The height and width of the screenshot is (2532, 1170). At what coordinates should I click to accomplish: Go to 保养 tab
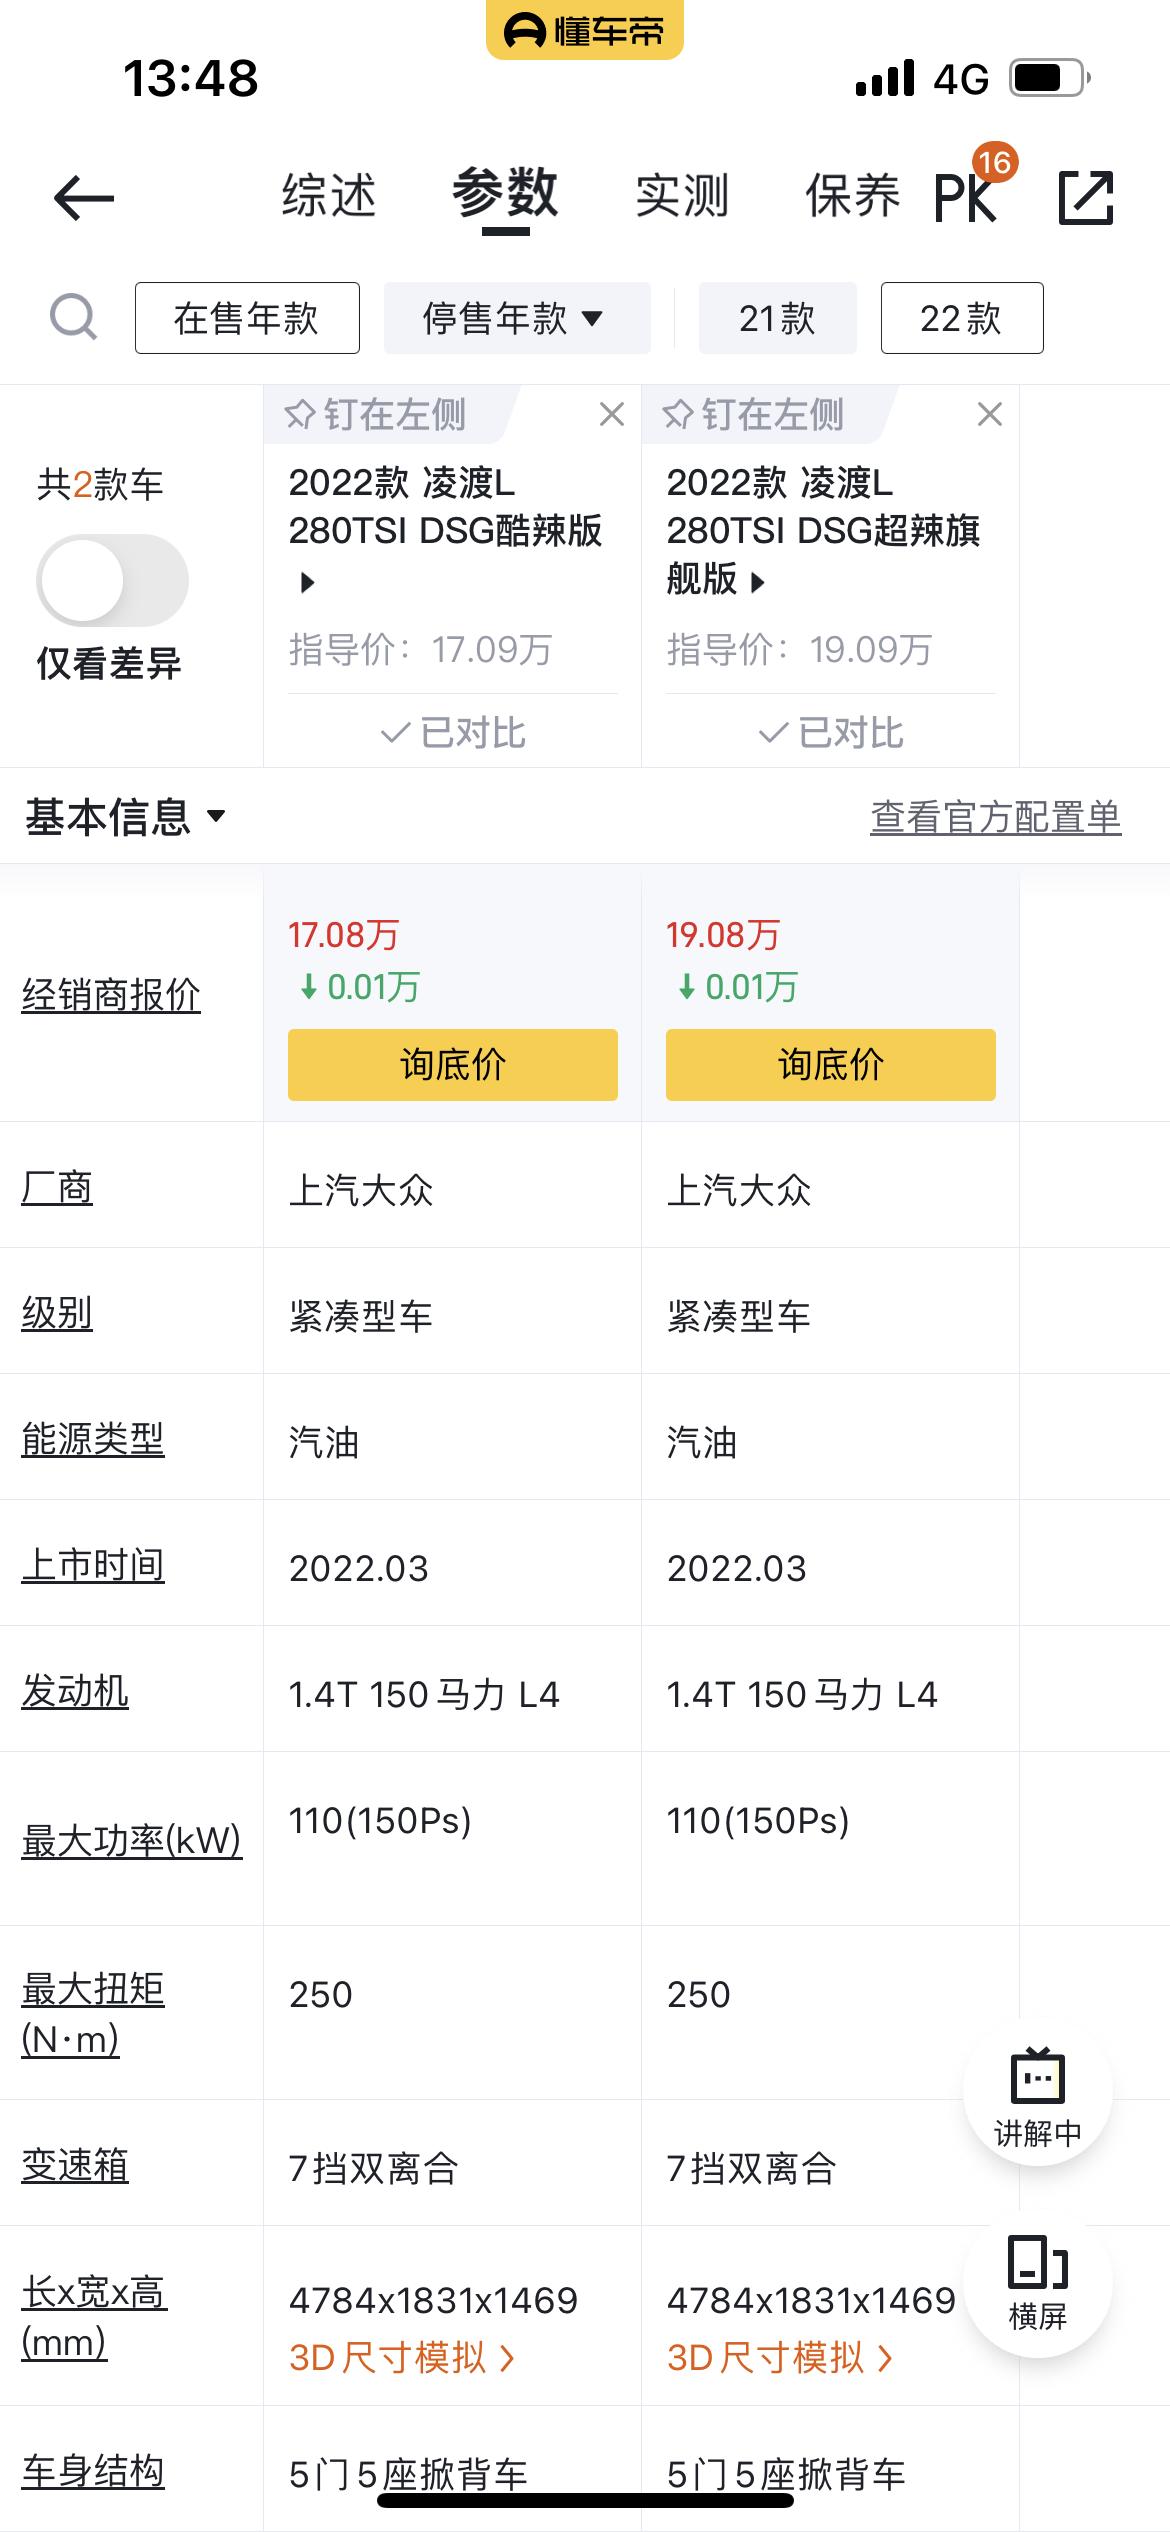[853, 195]
